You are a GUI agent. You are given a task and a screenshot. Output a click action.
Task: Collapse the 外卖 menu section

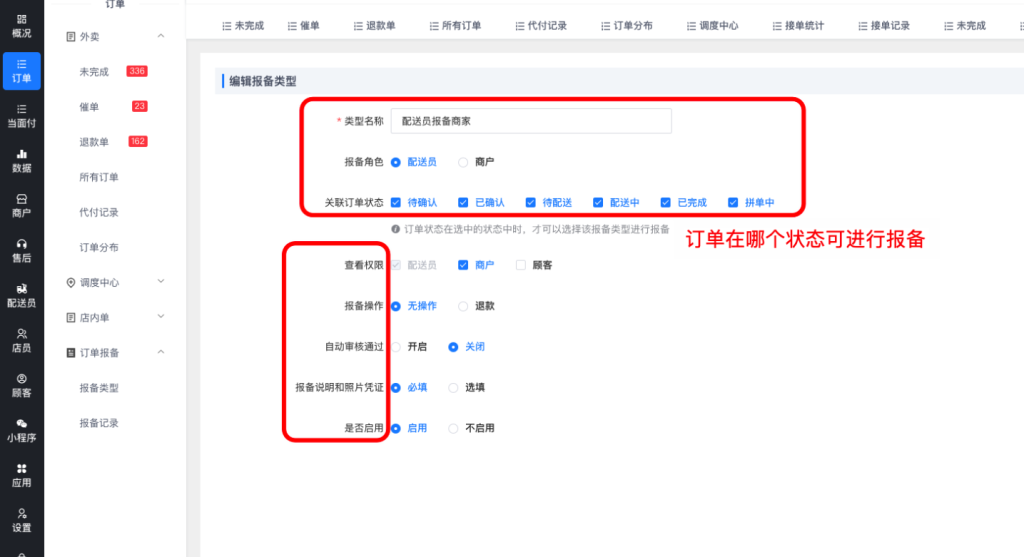161,37
